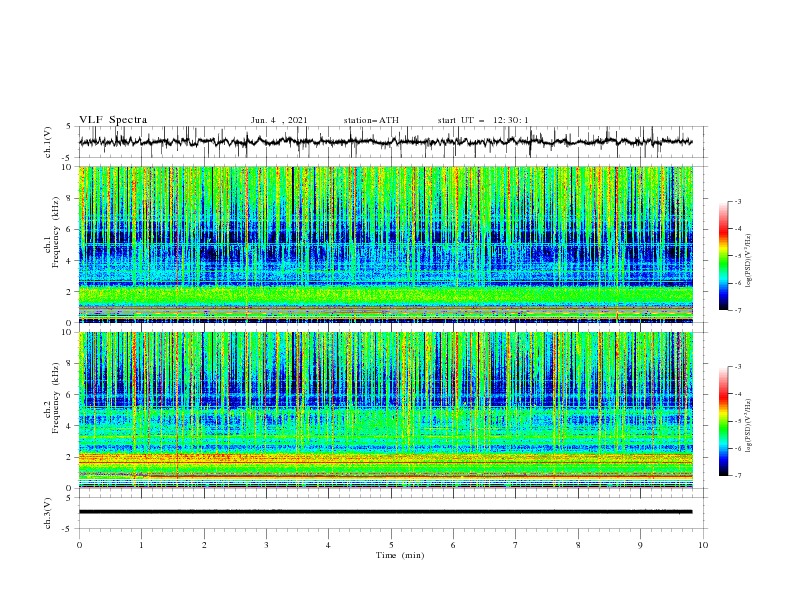The width and height of the screenshot is (792, 612).
Task: Click time axis tick label '1'
Action: [141, 545]
